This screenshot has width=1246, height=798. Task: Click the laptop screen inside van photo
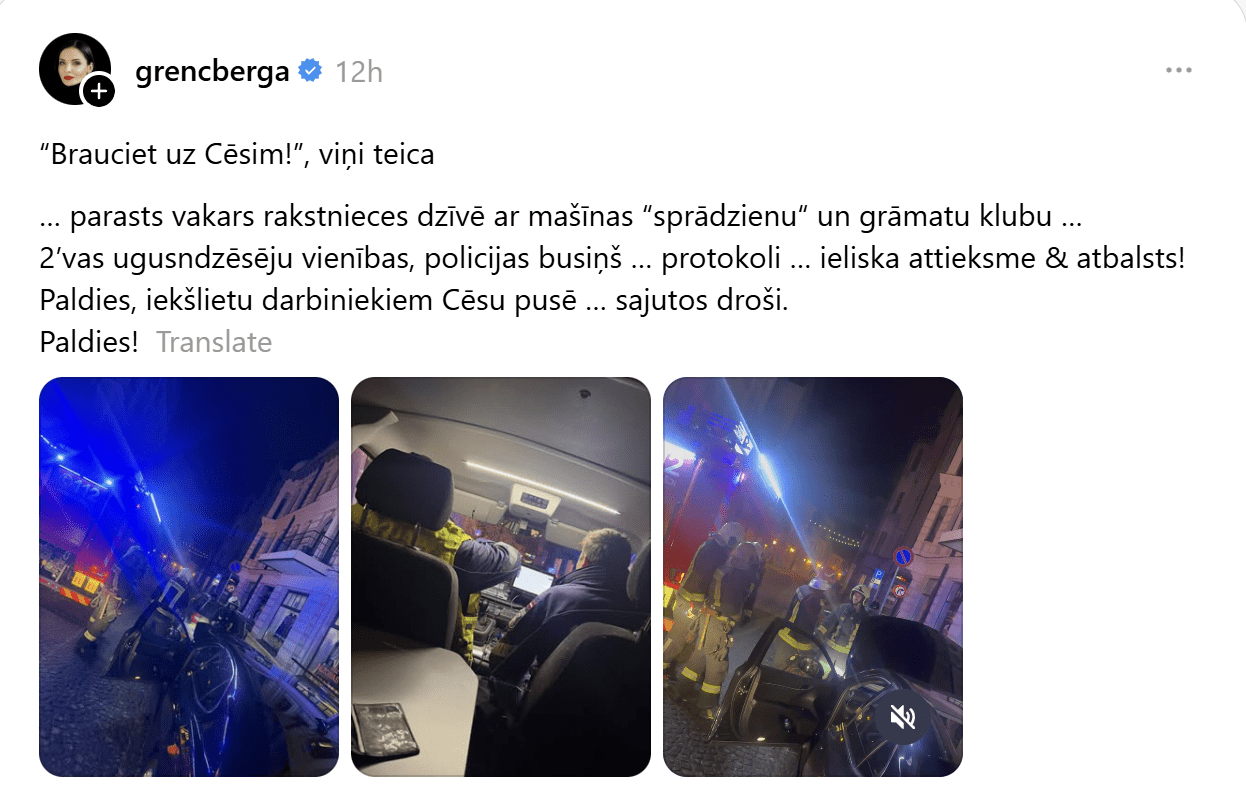pyautogui.click(x=531, y=582)
